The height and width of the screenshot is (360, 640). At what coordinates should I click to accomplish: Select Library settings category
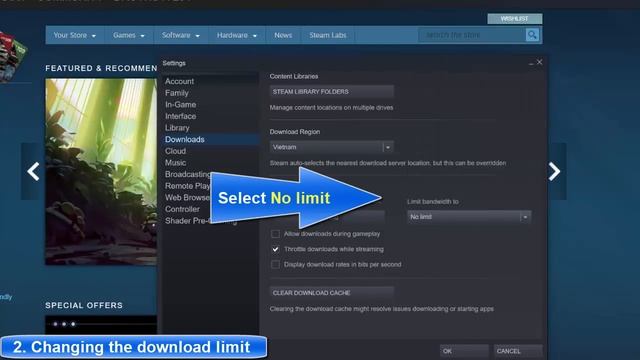tap(177, 128)
